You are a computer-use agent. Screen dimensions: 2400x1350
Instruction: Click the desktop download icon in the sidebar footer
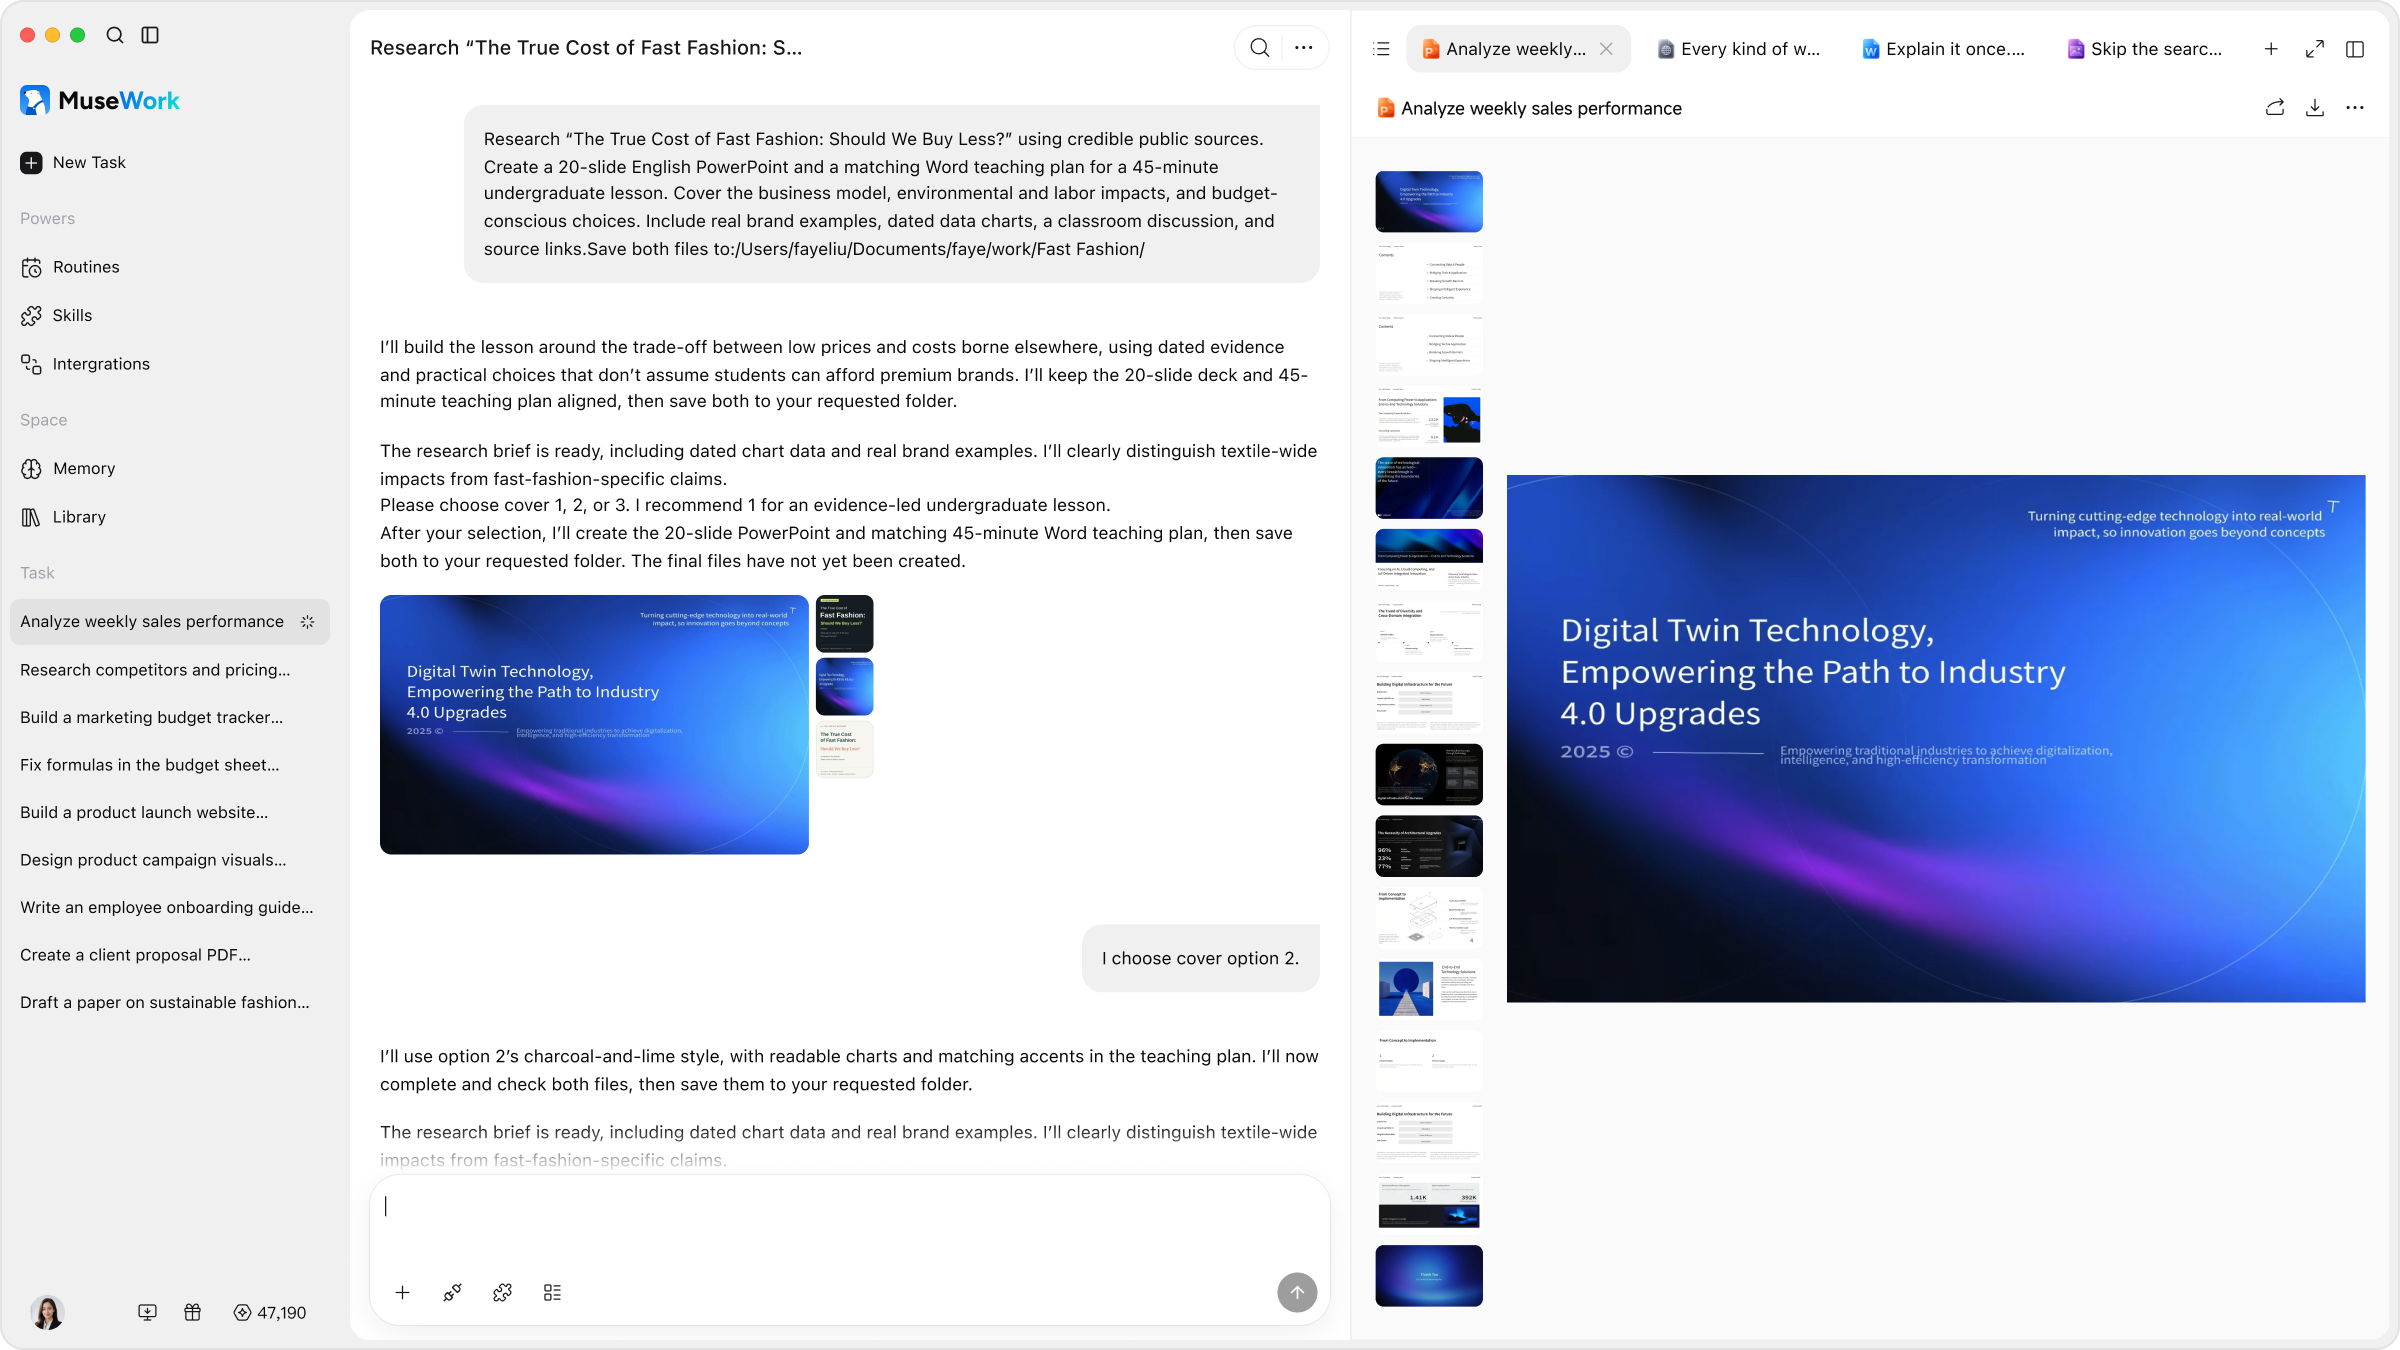coord(147,1312)
